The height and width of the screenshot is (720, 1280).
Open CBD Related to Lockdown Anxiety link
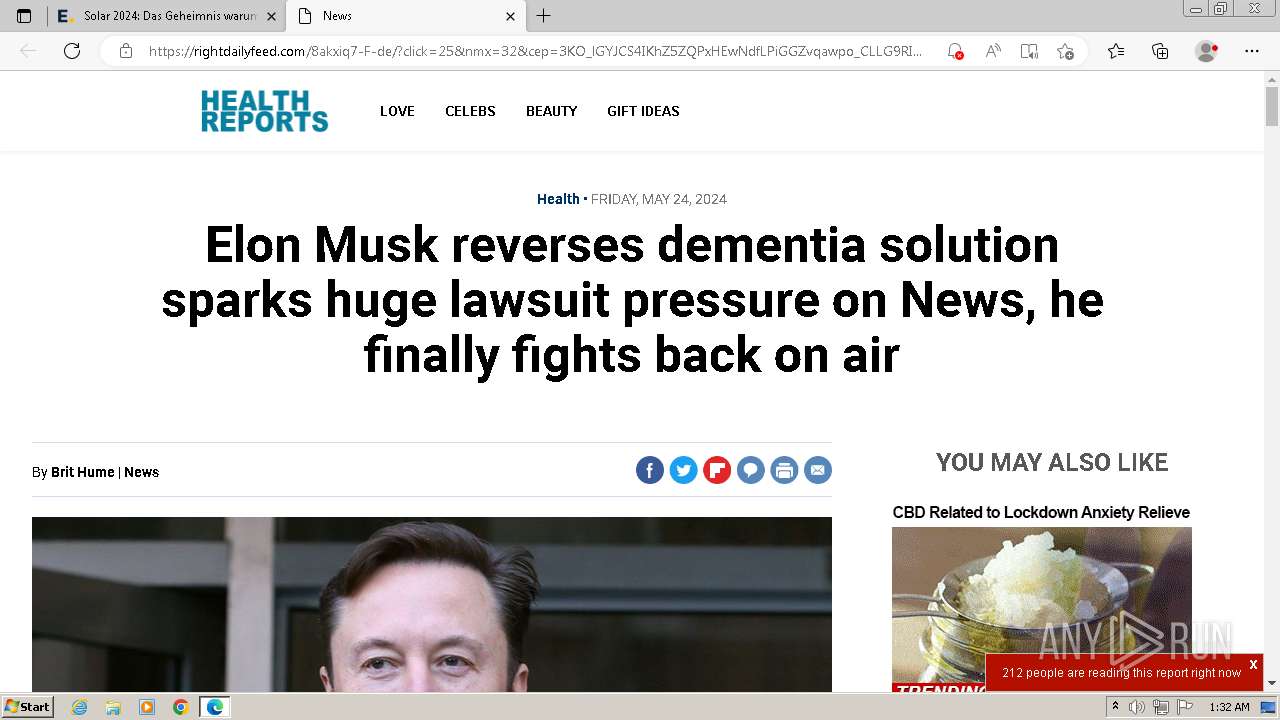(1041, 512)
